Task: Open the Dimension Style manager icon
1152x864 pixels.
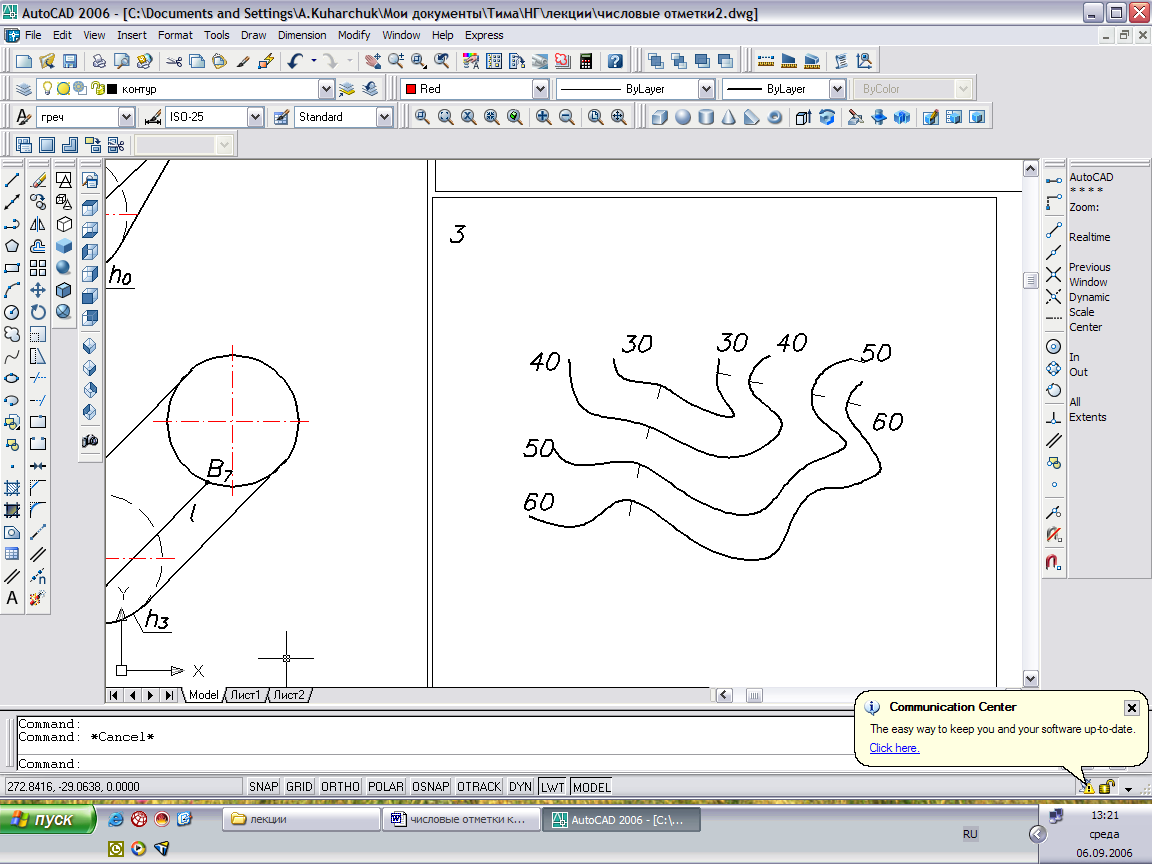Action: pyautogui.click(x=153, y=117)
